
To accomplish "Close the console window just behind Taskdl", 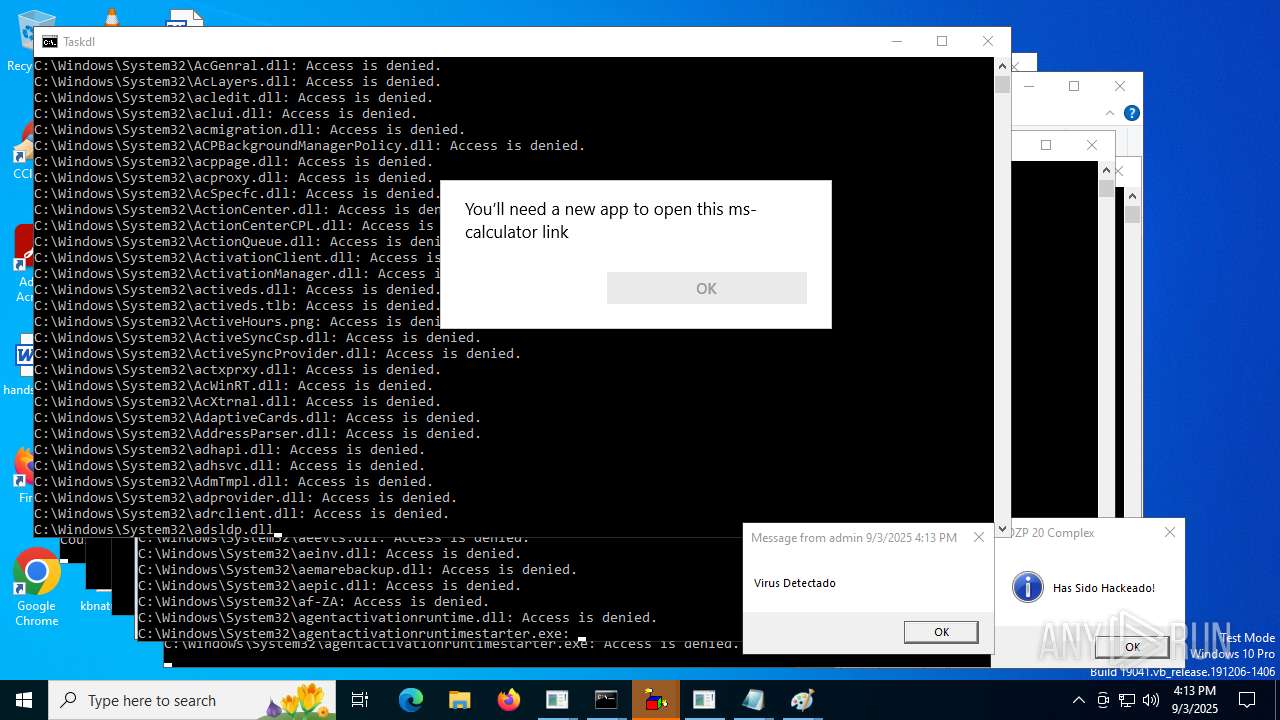I will point(1092,145).
